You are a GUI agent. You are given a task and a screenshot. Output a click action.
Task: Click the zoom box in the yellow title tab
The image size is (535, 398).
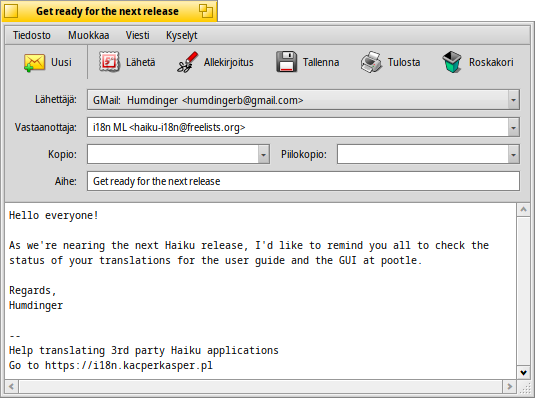click(x=206, y=11)
